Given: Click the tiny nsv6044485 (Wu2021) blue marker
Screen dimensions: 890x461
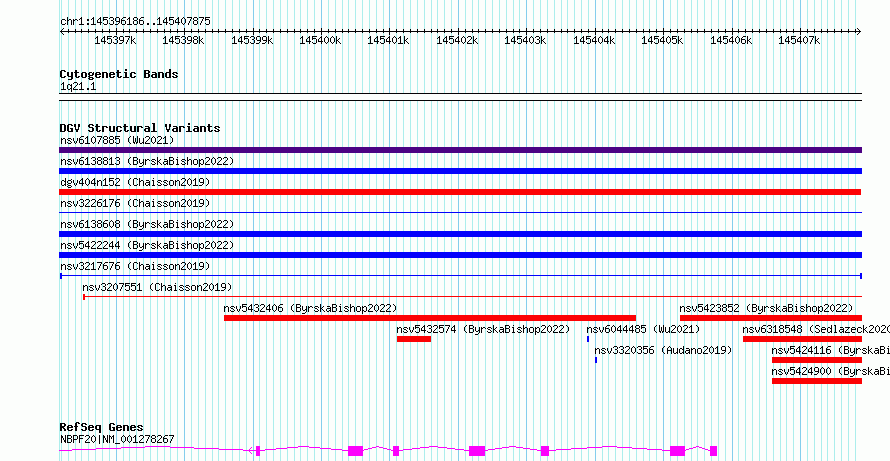Looking at the screenshot, I should [x=588, y=339].
